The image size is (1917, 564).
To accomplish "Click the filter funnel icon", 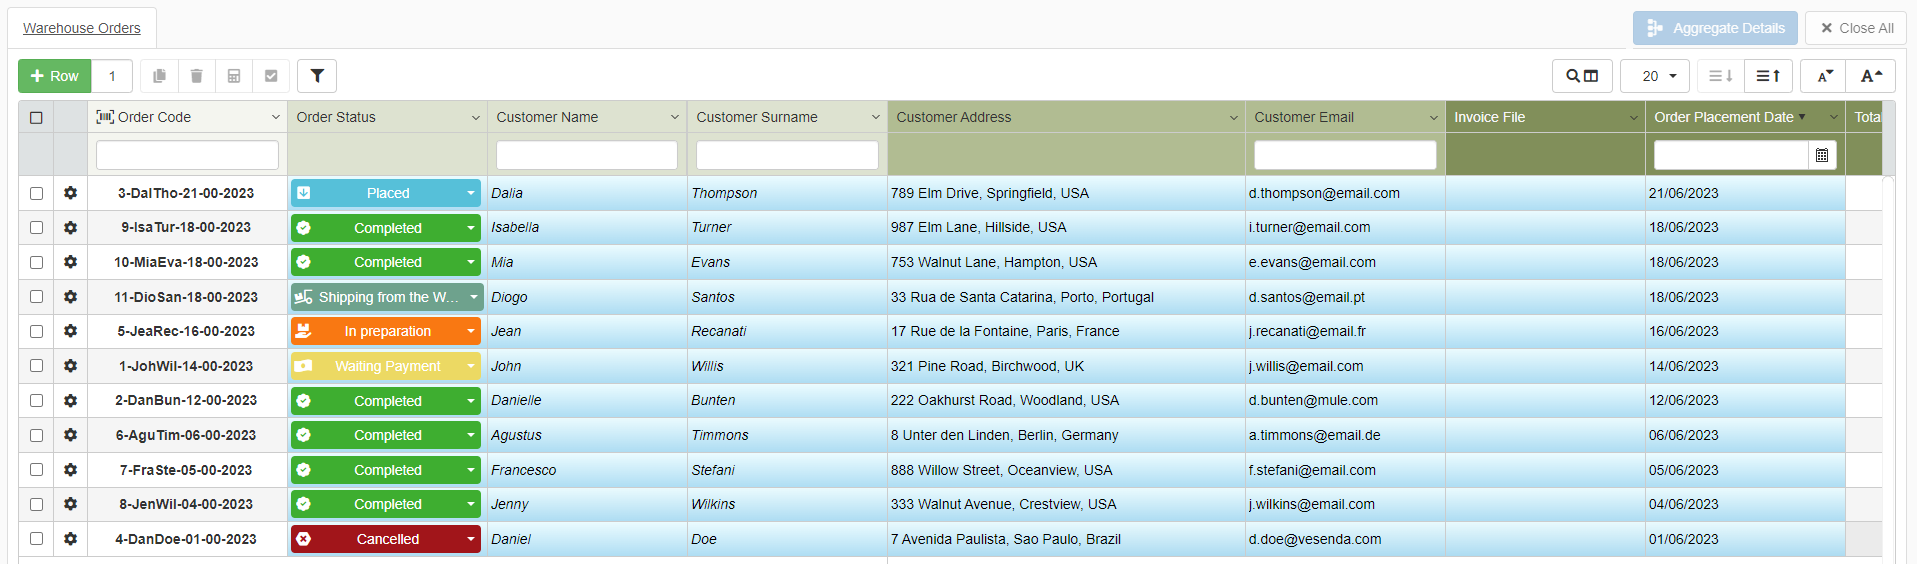I will 317,76.
